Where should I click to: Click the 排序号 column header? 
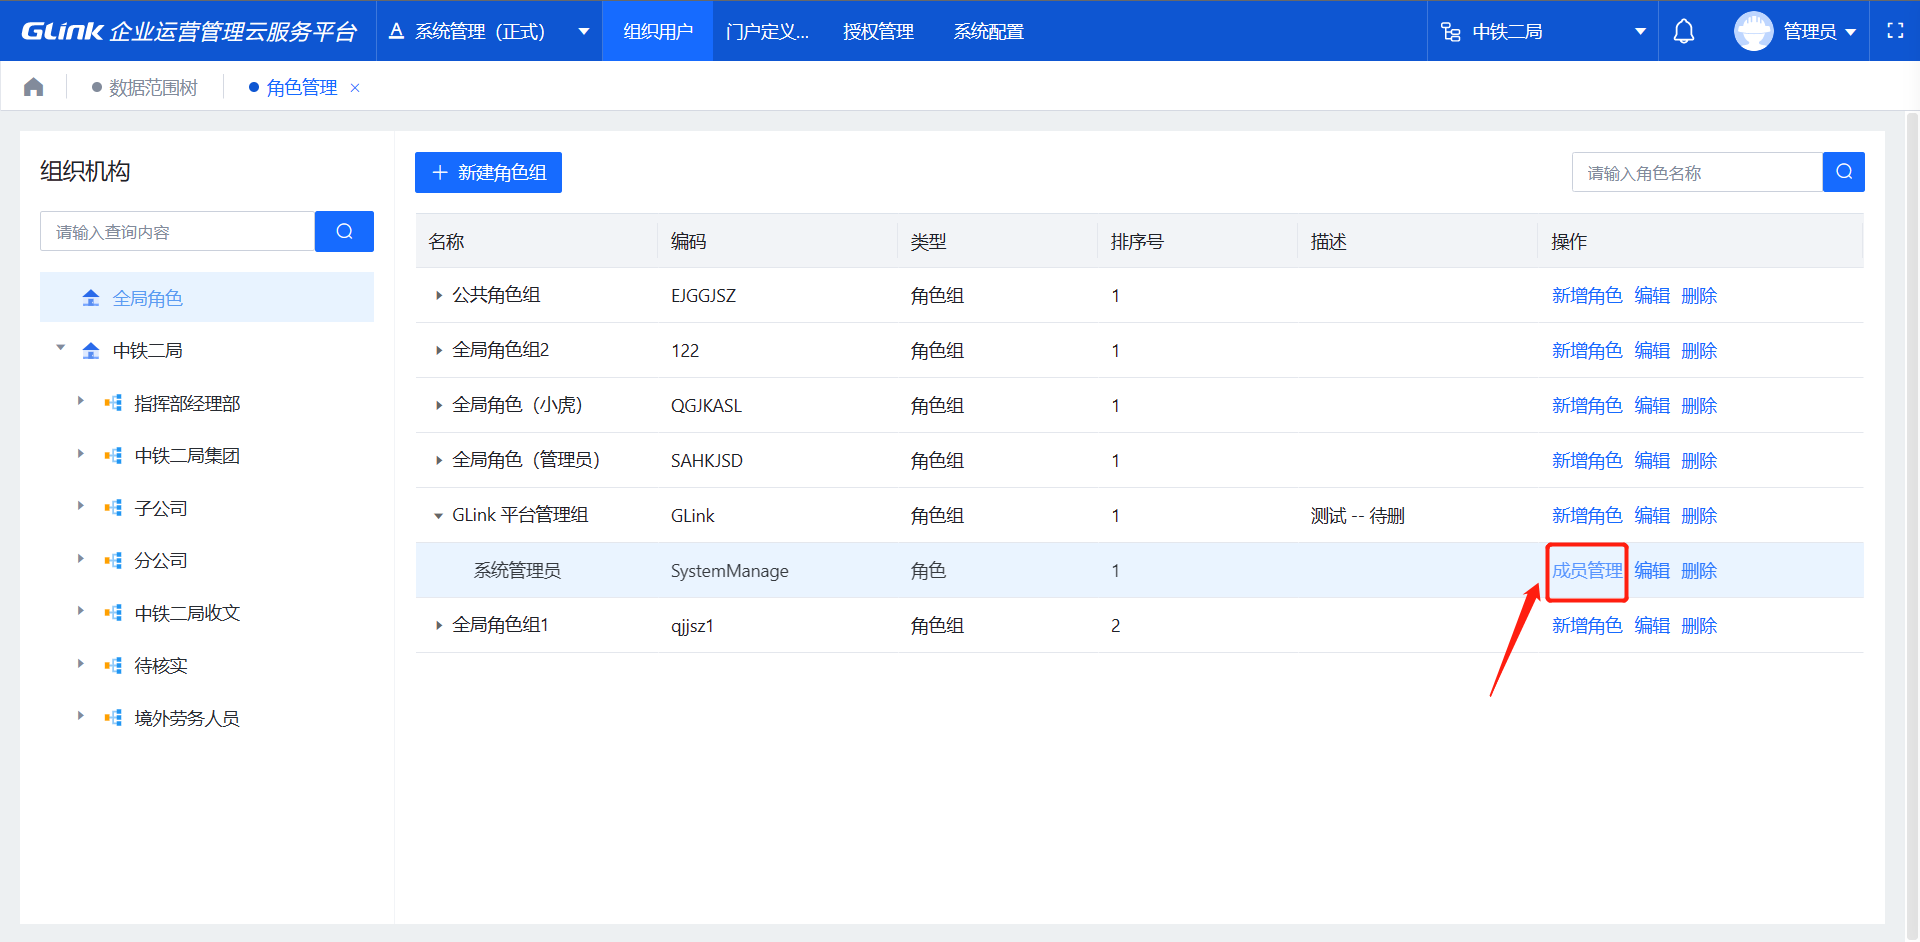(x=1137, y=241)
